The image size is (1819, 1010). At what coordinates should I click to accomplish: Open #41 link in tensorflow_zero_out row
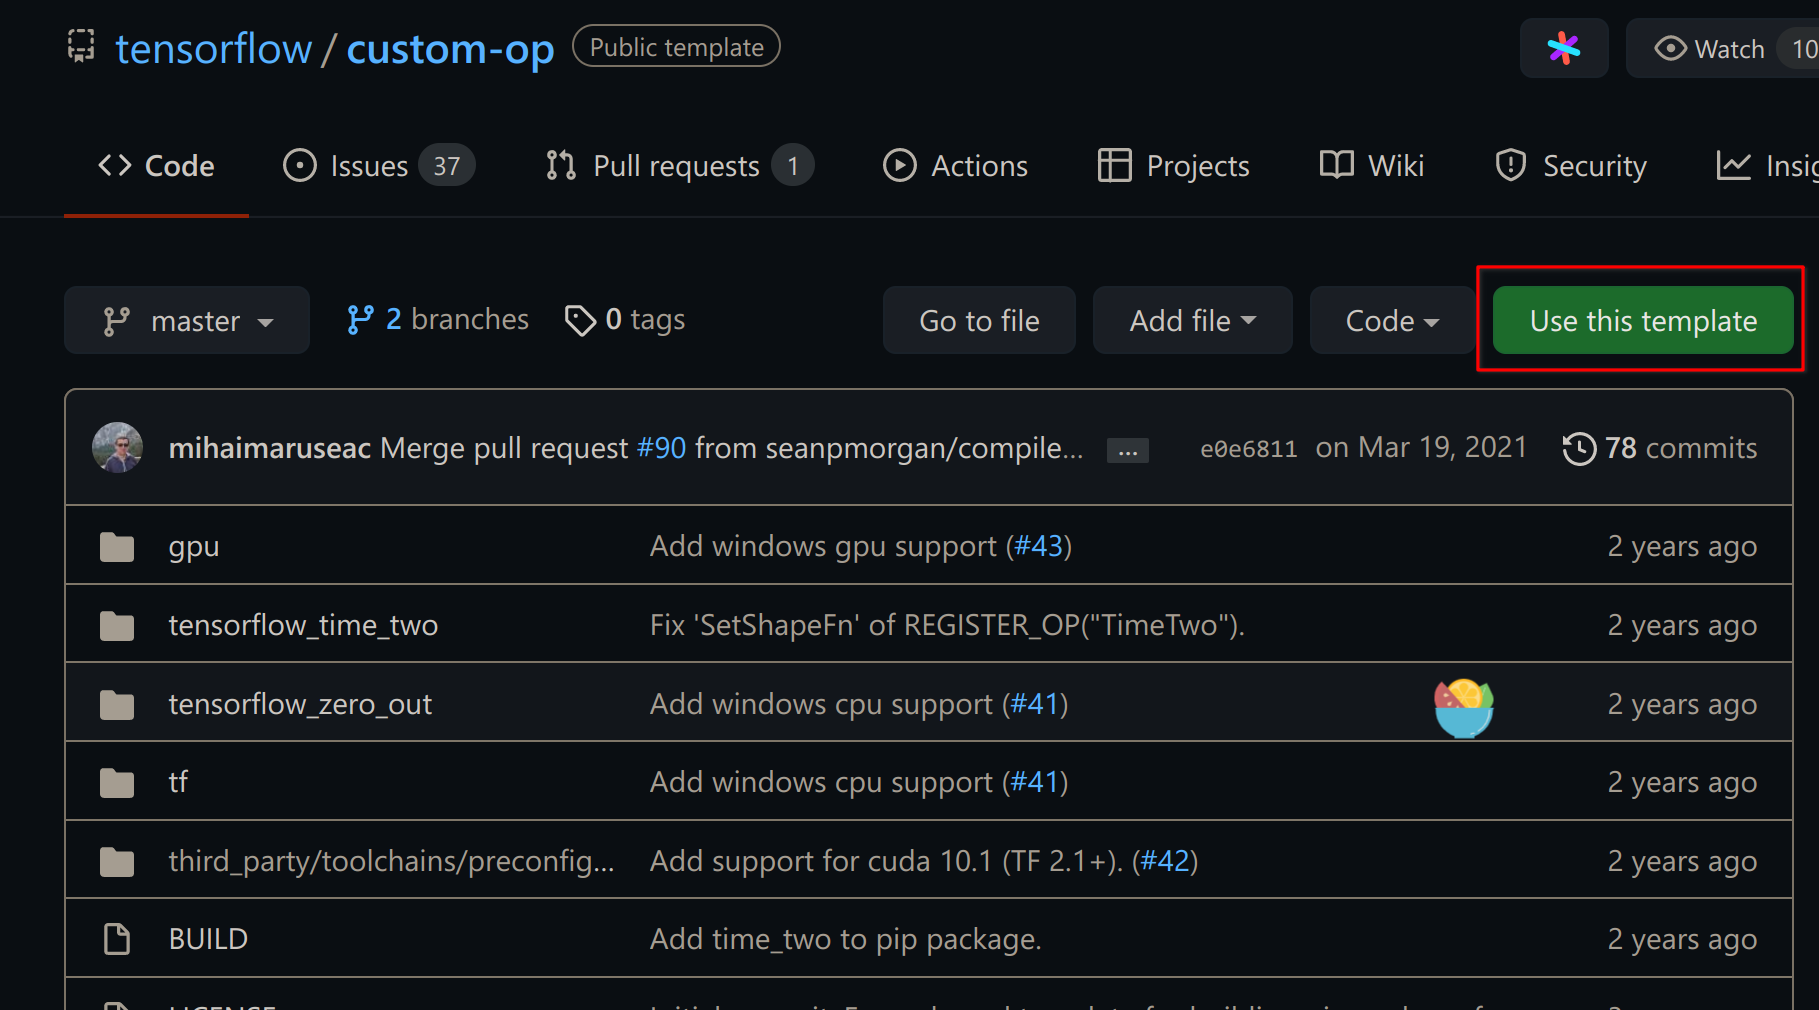1034,704
